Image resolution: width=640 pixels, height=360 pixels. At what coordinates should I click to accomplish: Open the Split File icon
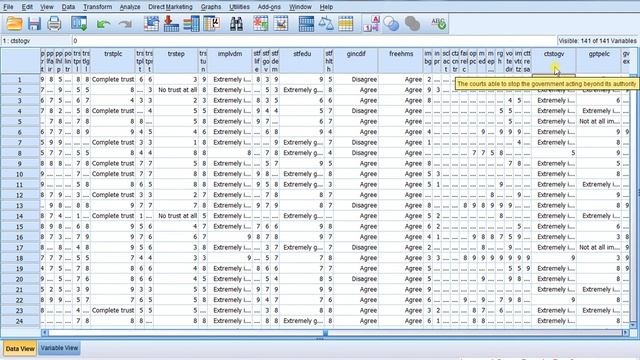[306, 24]
